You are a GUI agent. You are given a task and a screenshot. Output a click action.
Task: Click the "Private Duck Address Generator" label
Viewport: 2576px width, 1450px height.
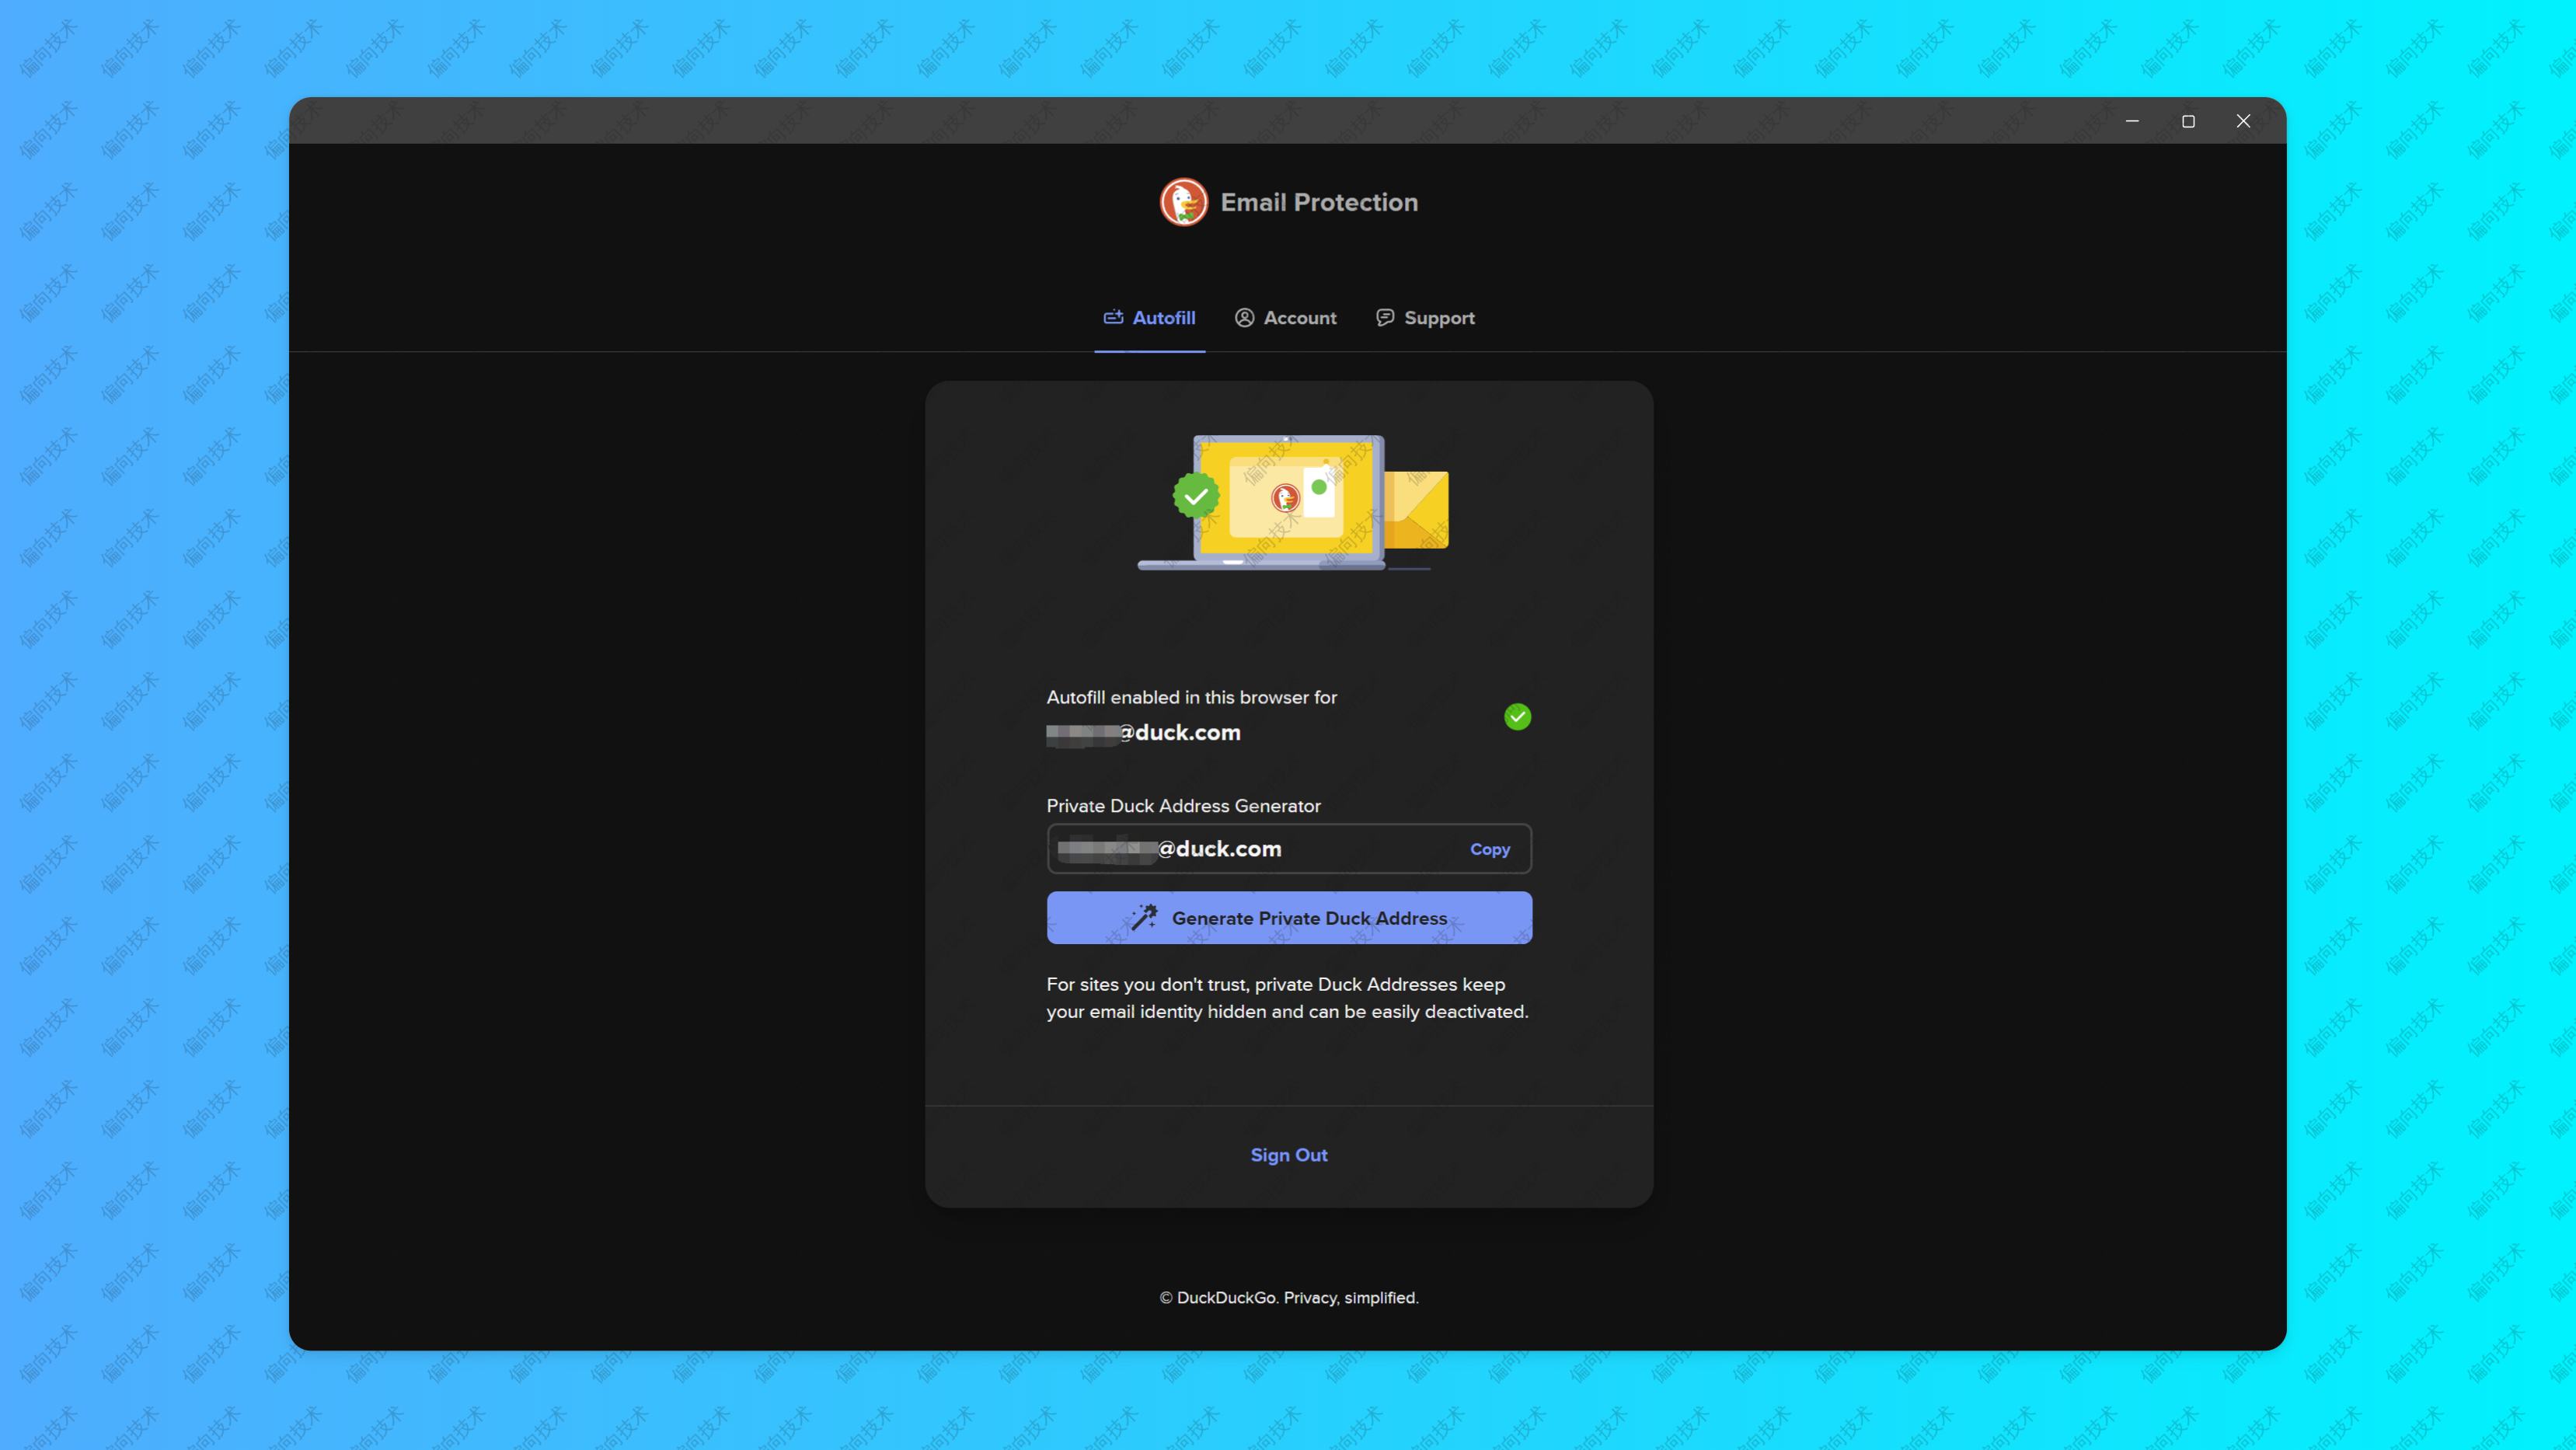(1183, 806)
